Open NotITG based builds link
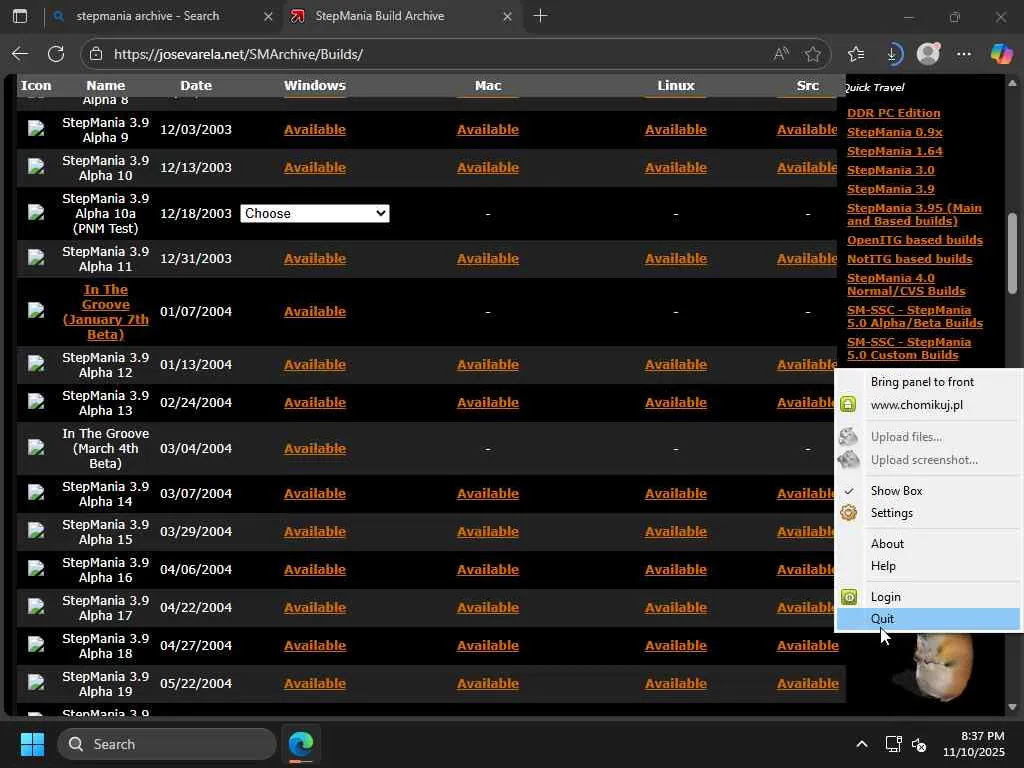This screenshot has width=1024, height=768. pyautogui.click(x=910, y=259)
